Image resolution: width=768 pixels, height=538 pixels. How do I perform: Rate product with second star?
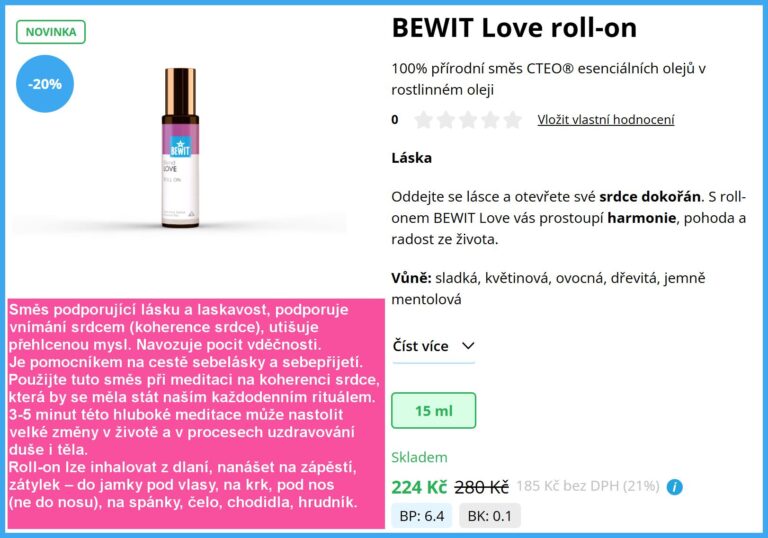[446, 120]
